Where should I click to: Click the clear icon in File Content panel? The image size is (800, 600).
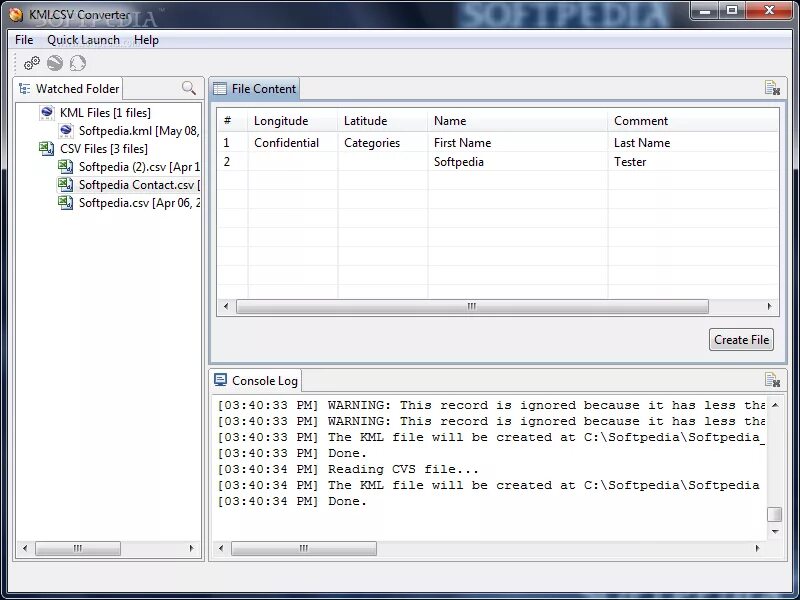772,88
